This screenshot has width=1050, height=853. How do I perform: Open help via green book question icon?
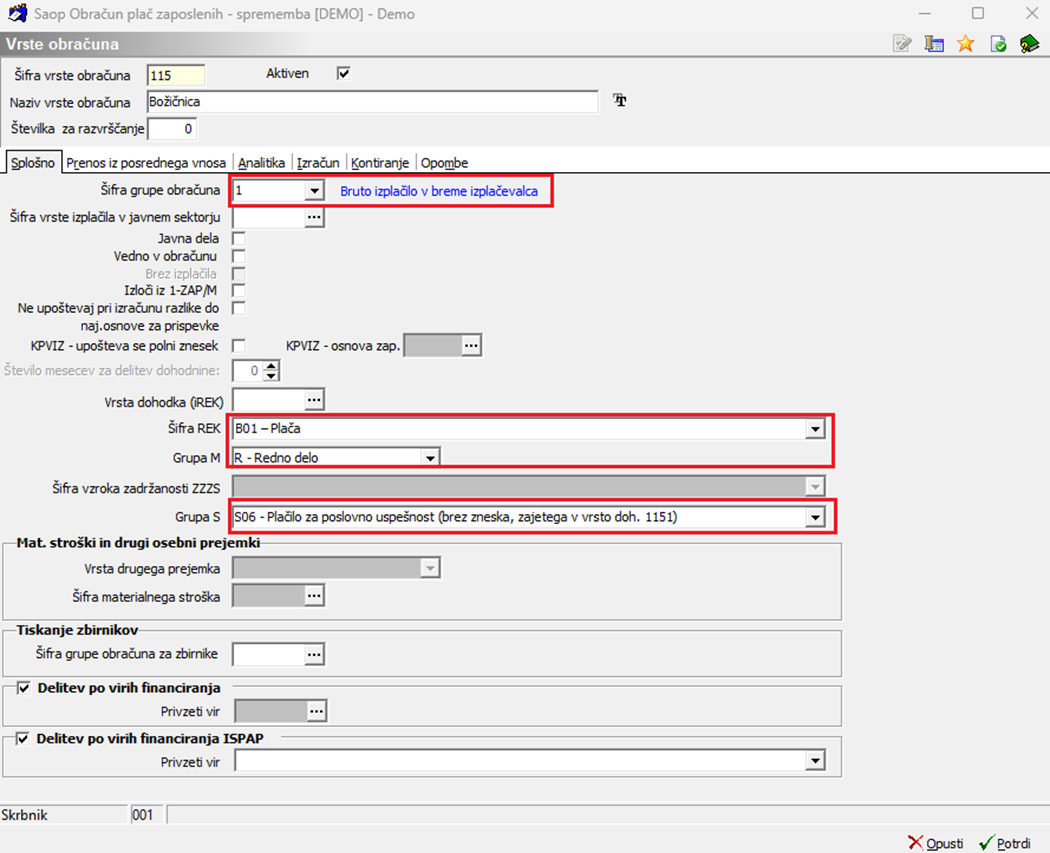[x=1029, y=44]
